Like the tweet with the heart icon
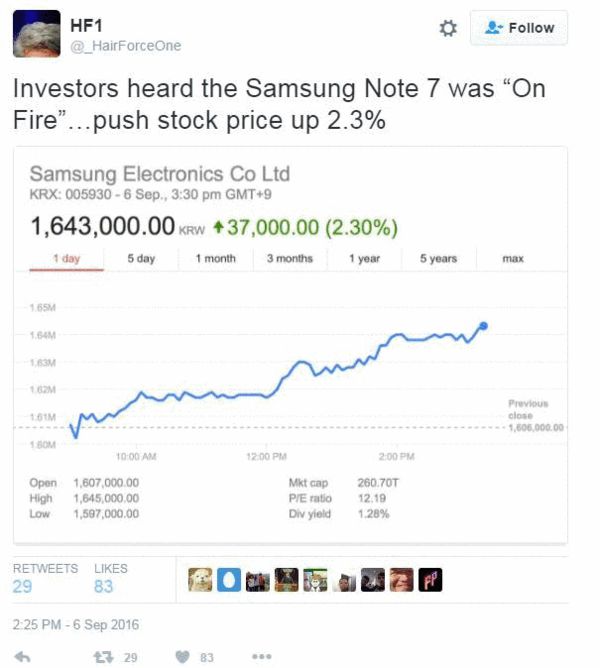Image resolution: width=600 pixels, height=668 pixels. pos(183,656)
